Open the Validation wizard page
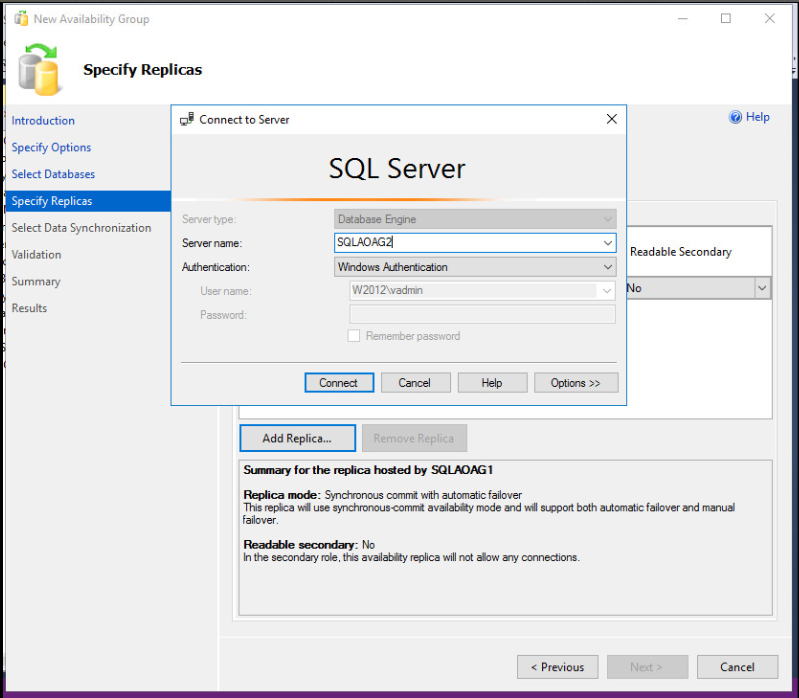This screenshot has height=698, width=799. pyautogui.click(x=36, y=255)
